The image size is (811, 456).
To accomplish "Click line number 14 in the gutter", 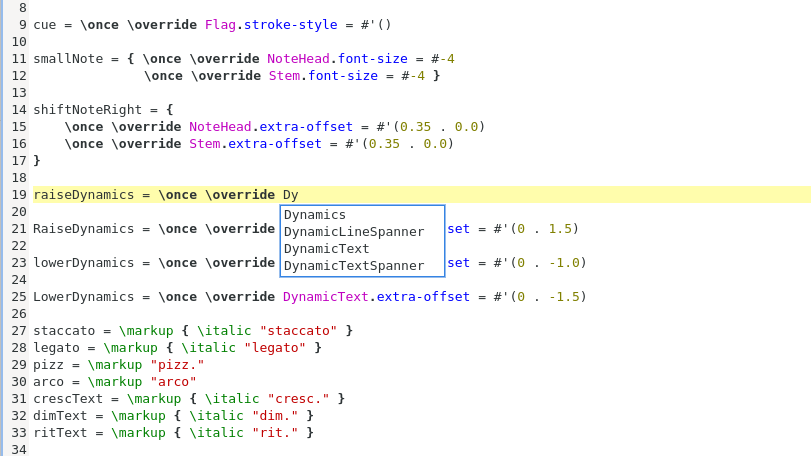I will tap(19, 110).
